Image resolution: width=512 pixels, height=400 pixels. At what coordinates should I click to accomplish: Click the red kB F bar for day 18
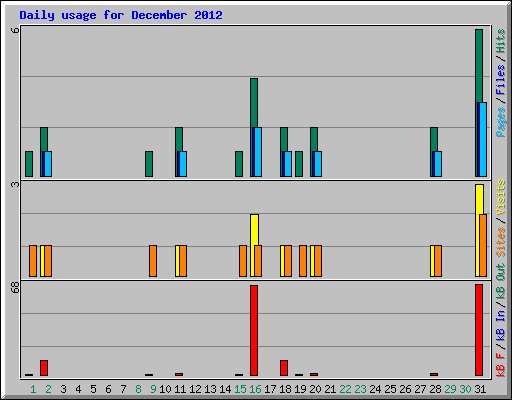(284, 368)
